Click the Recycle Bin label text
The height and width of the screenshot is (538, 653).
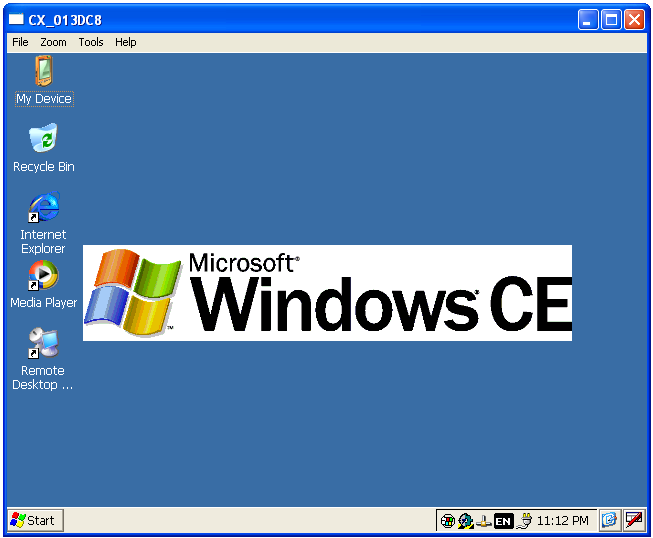[44, 167]
